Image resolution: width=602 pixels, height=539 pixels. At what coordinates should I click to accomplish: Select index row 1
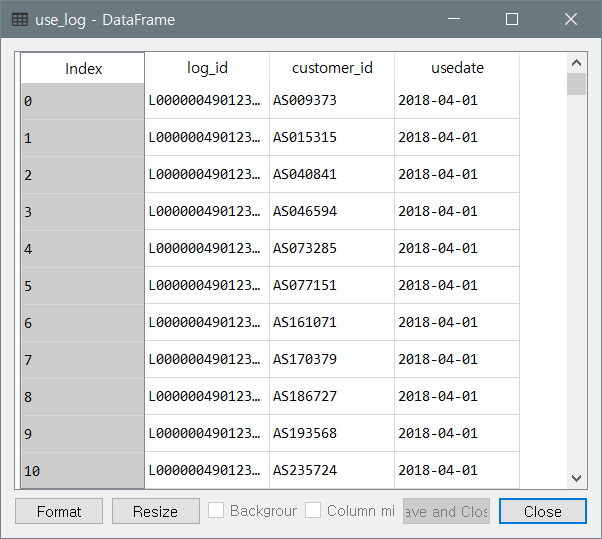pyautogui.click(x=83, y=138)
